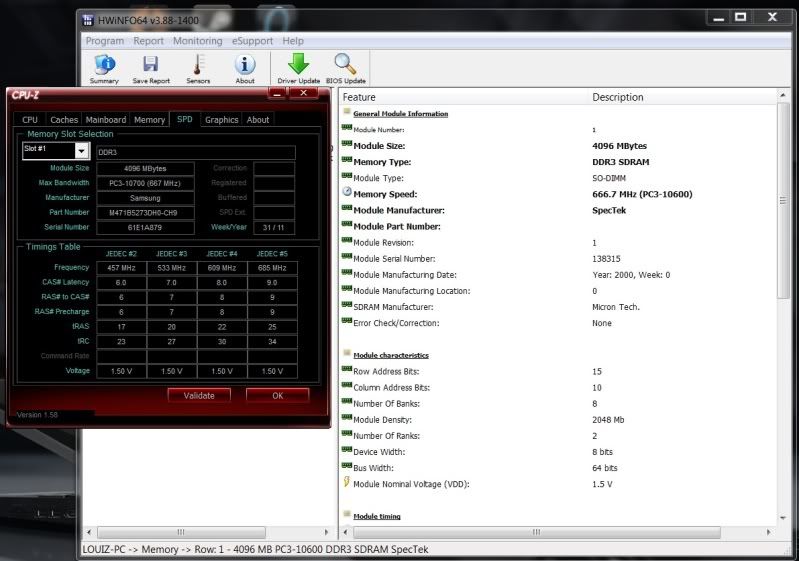The image size is (799, 561).
Task: Open the eSupport menu
Action: (252, 41)
